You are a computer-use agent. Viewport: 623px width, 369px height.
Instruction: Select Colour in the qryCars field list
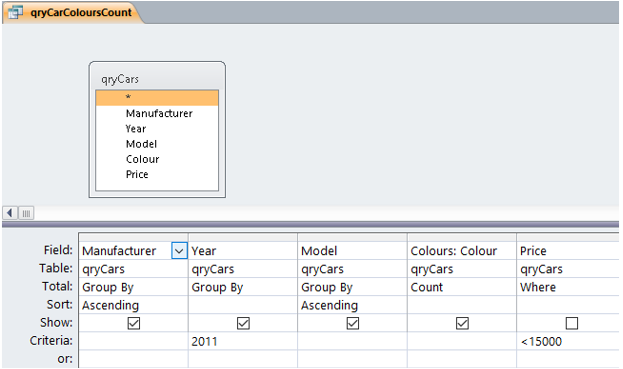pyautogui.click(x=143, y=159)
